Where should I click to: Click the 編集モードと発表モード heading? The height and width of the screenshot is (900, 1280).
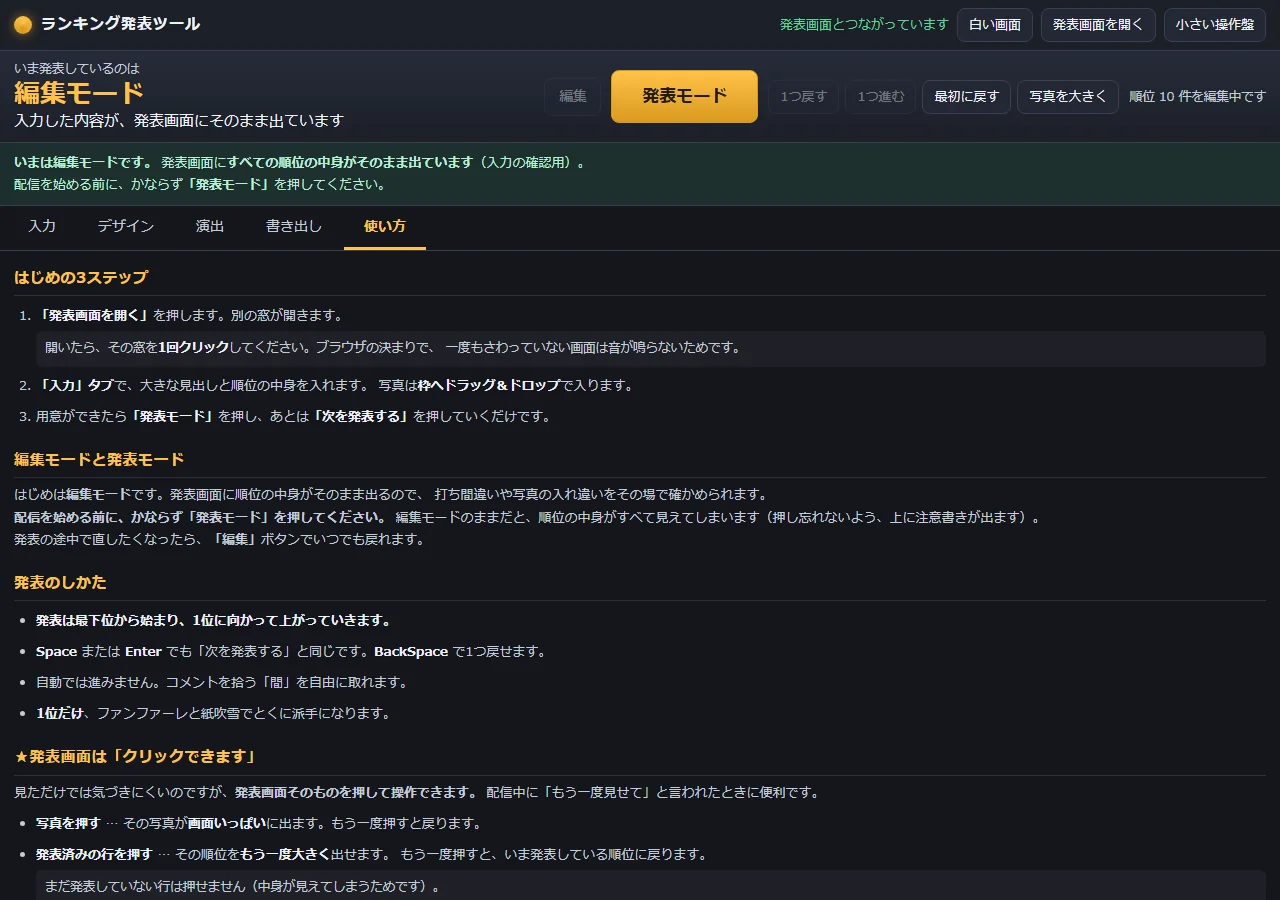[x=99, y=460]
